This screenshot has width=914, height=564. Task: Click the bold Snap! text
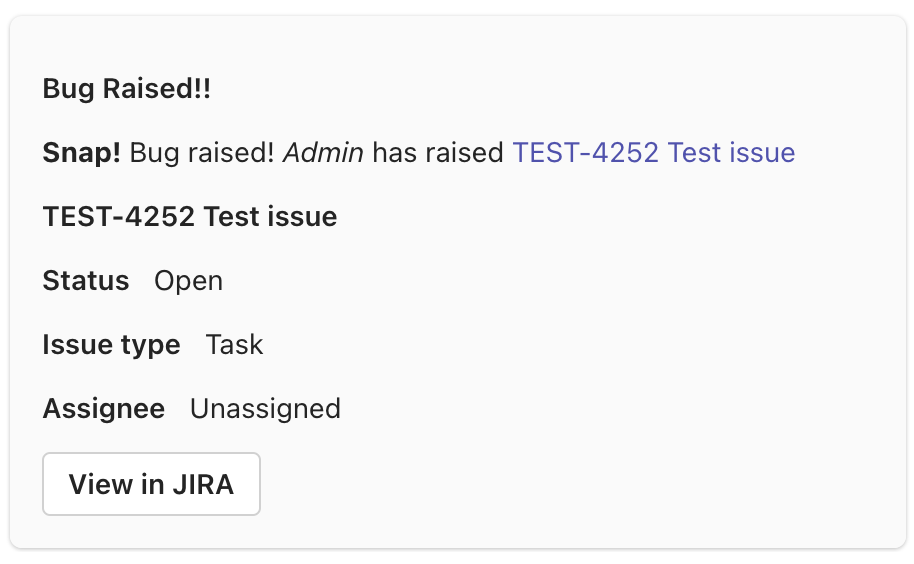[x=82, y=153]
